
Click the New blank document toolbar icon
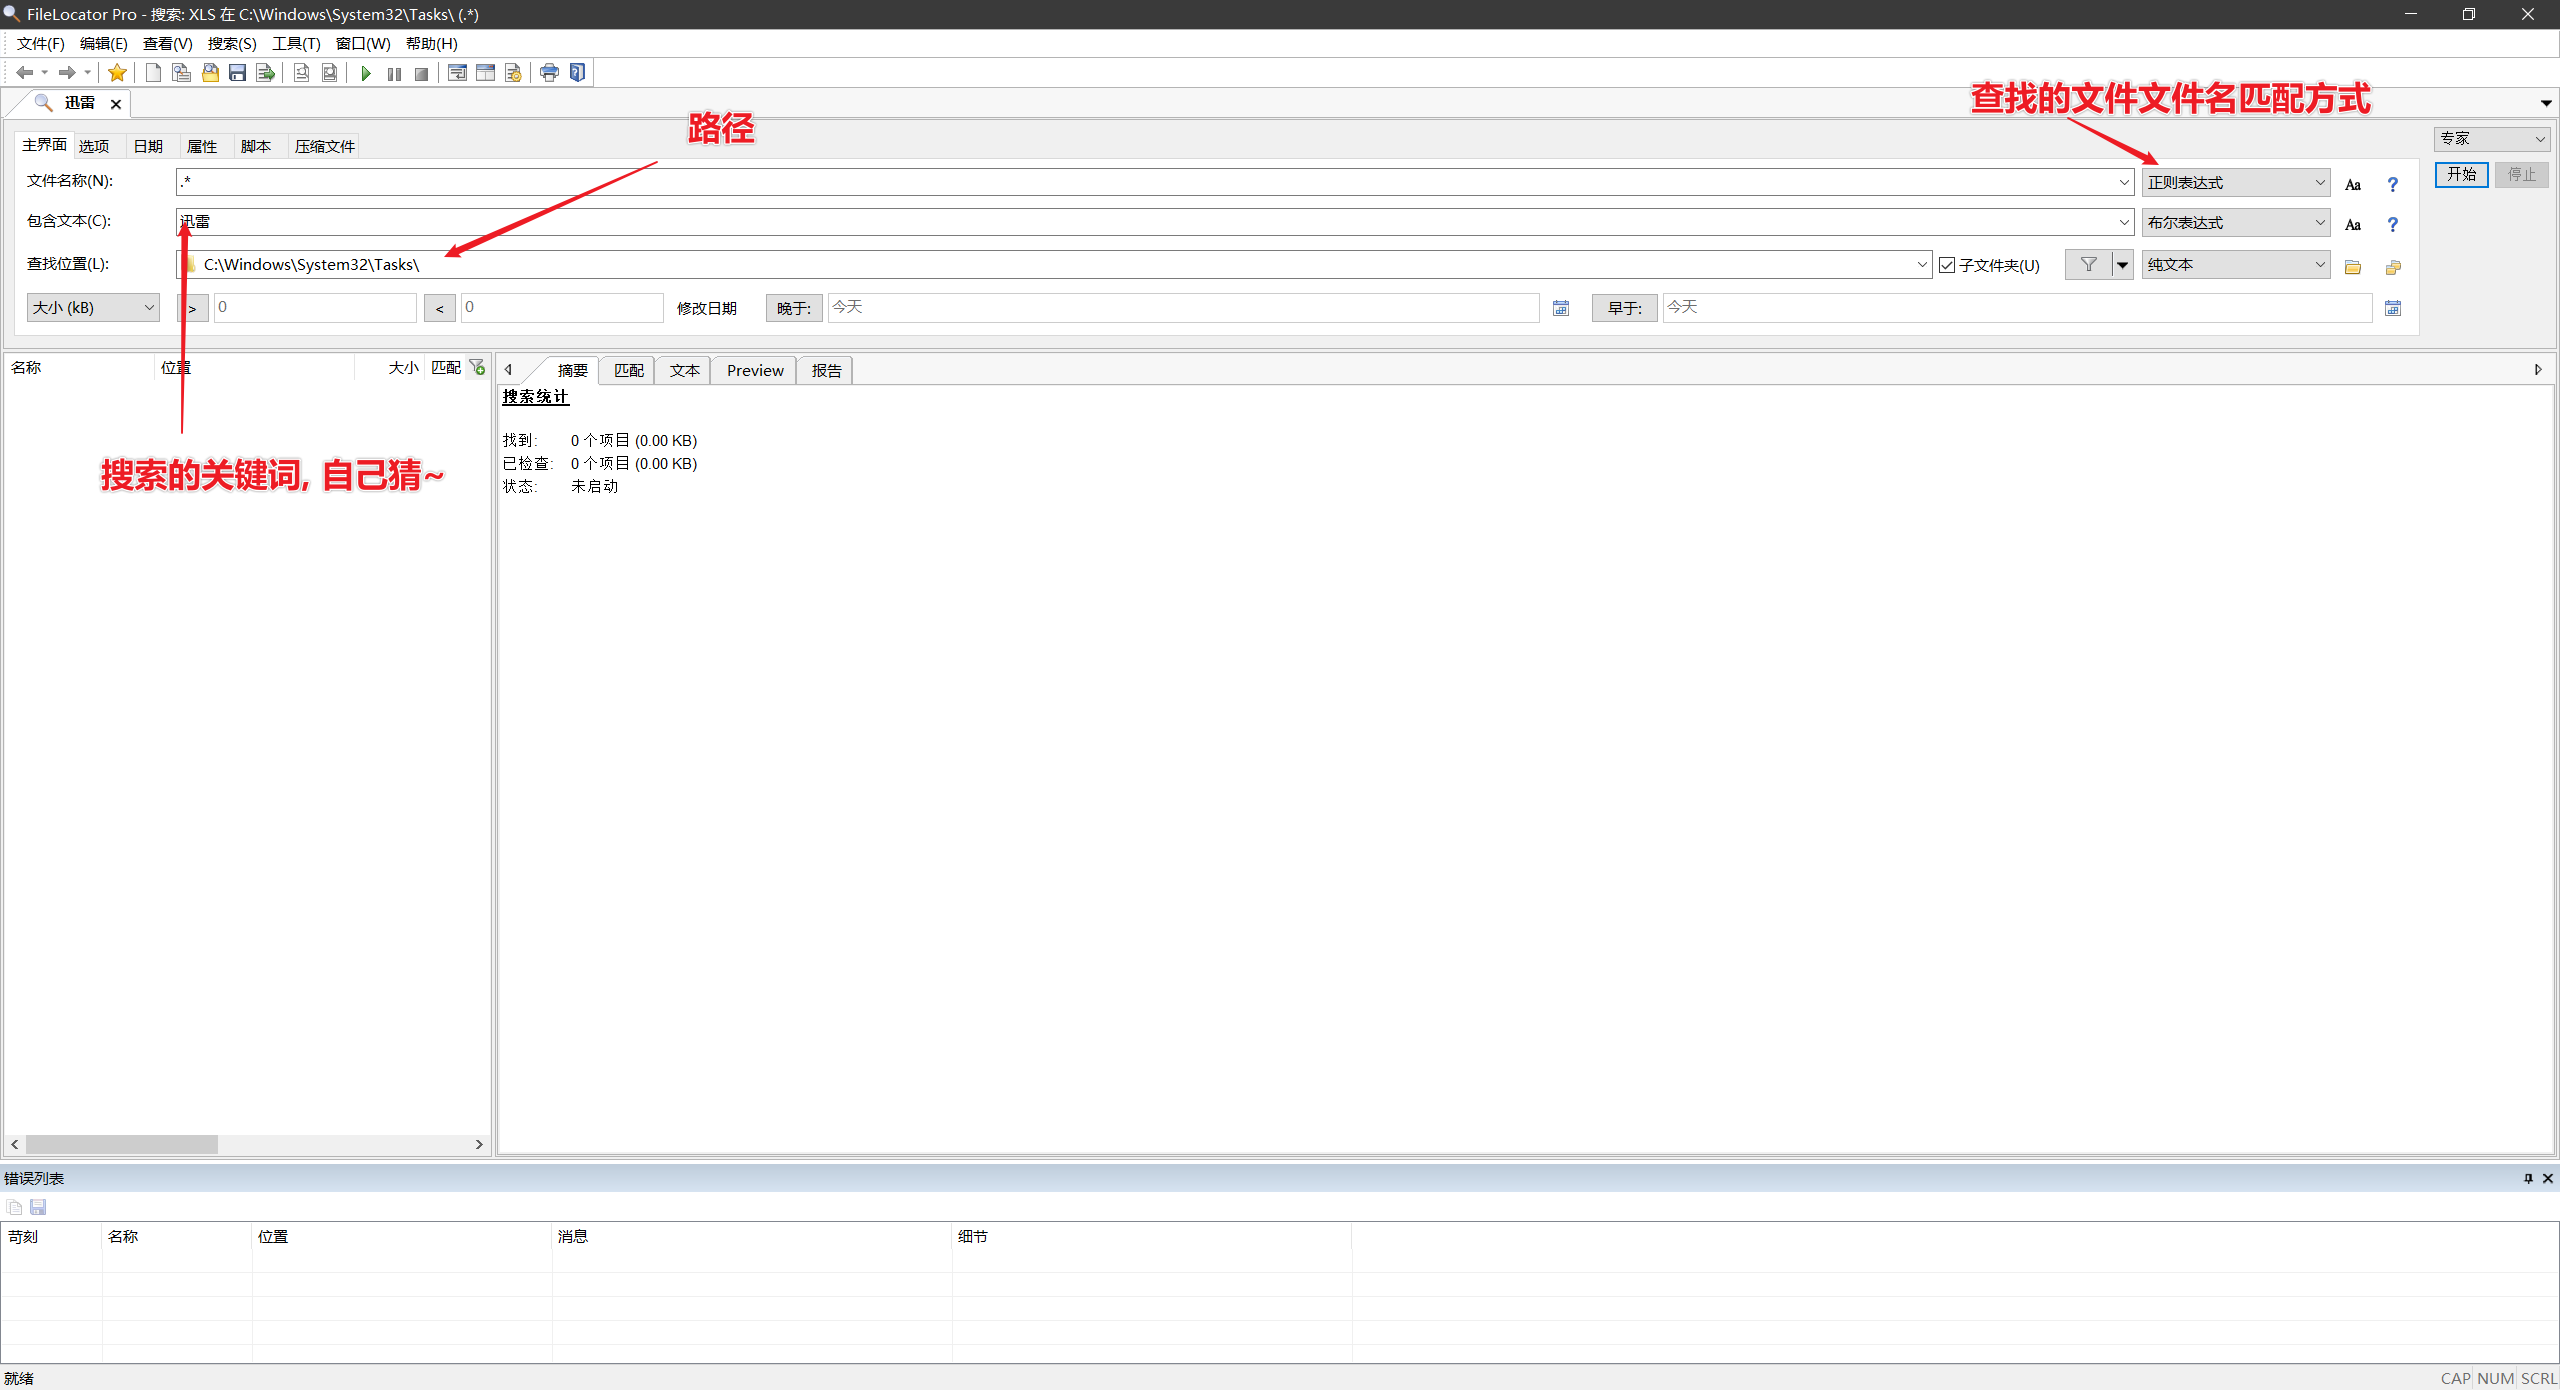point(153,73)
